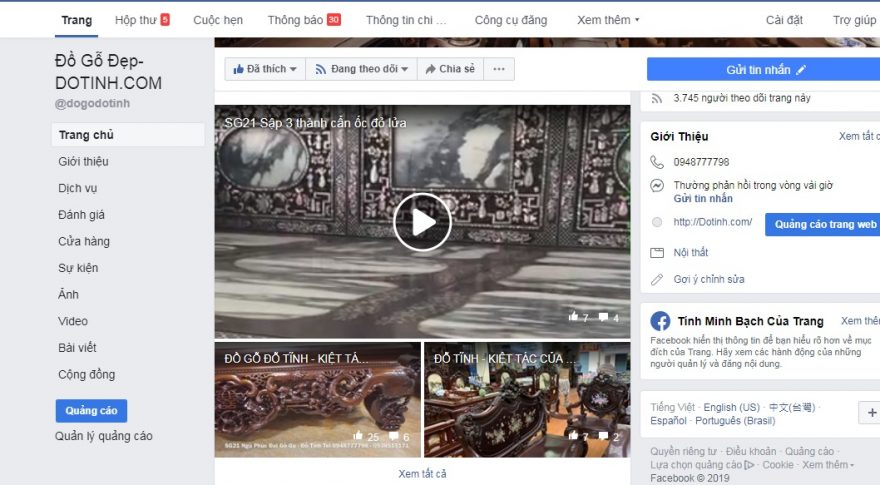
Task: Open Cửa hàng in sidebar
Action: coord(84,241)
